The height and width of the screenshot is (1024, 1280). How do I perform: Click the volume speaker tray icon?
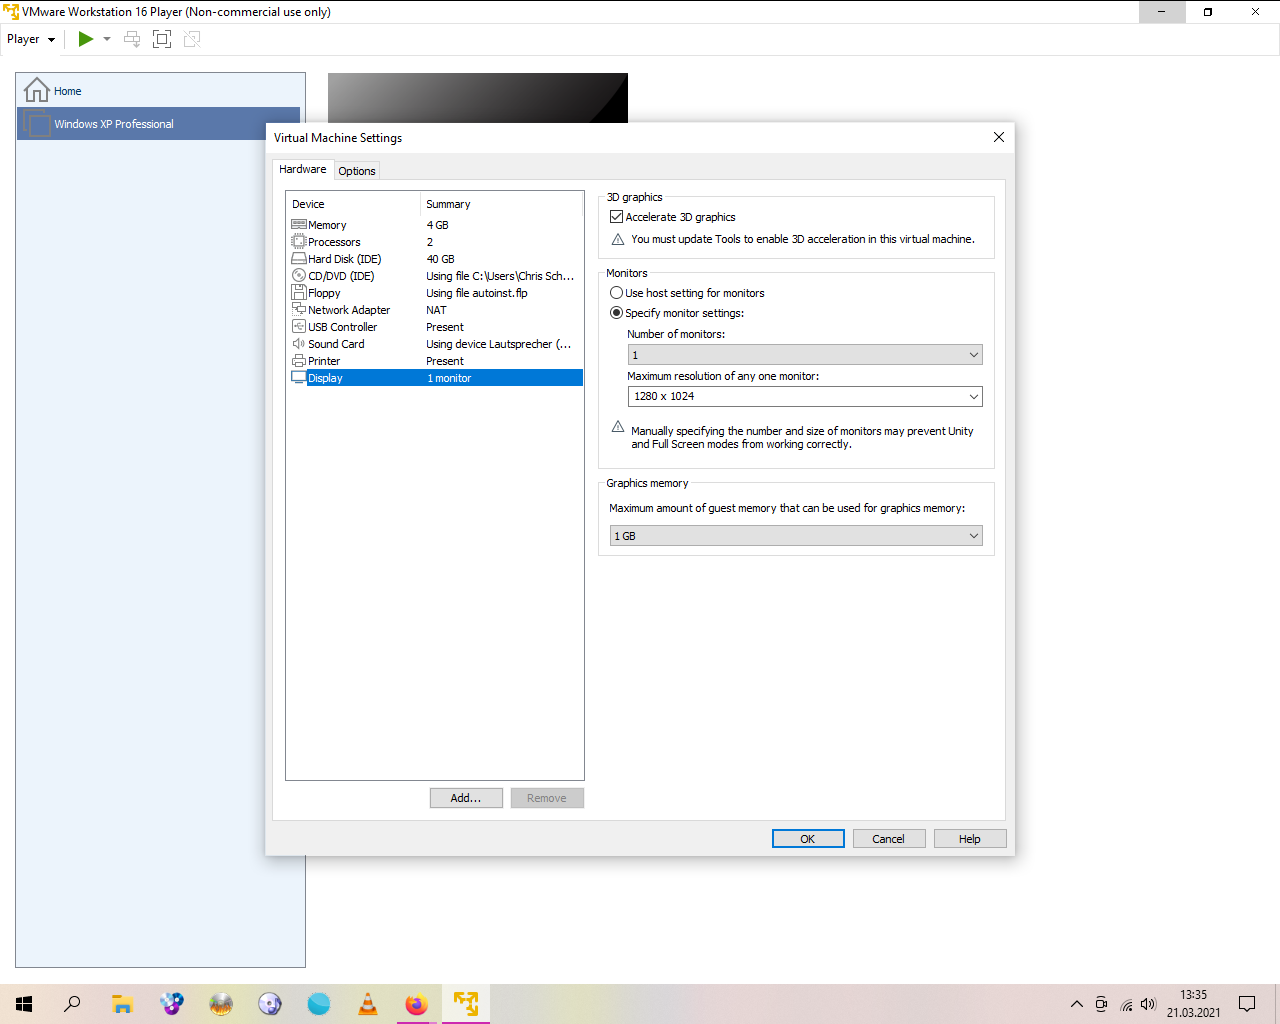point(1148,1004)
